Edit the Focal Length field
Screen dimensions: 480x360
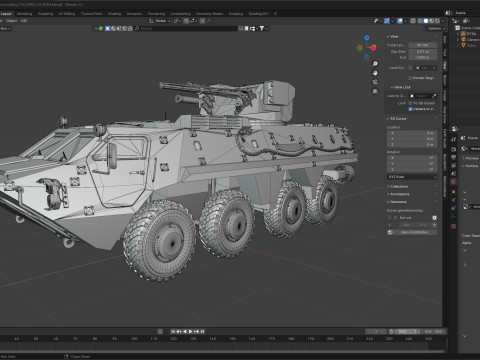[422, 45]
